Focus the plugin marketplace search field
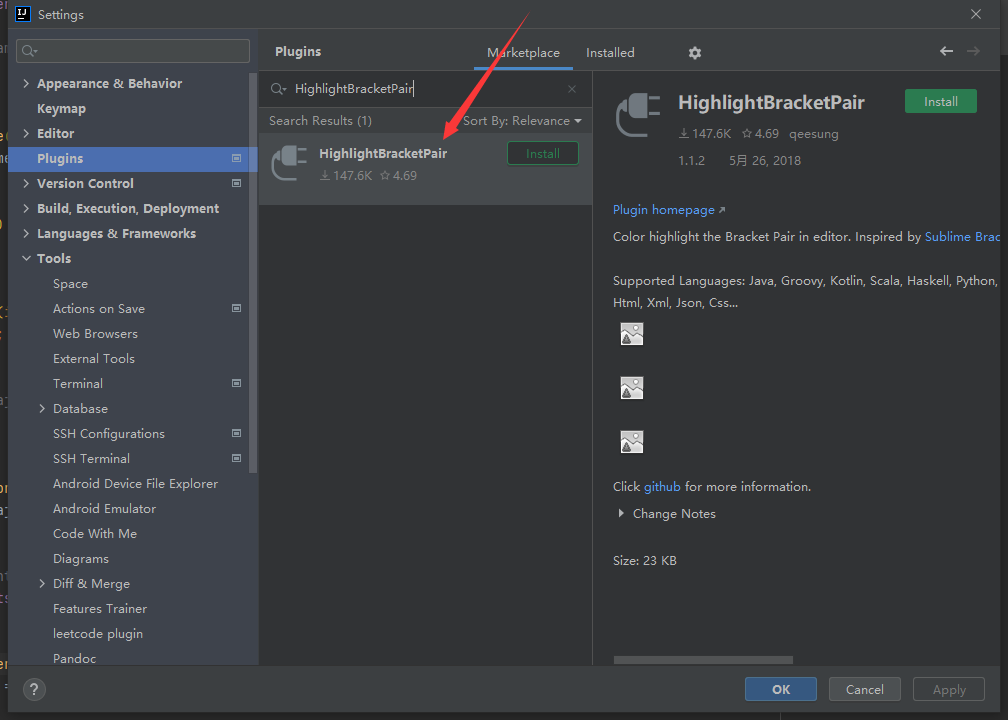Viewport: 1008px width, 720px height. coord(425,89)
